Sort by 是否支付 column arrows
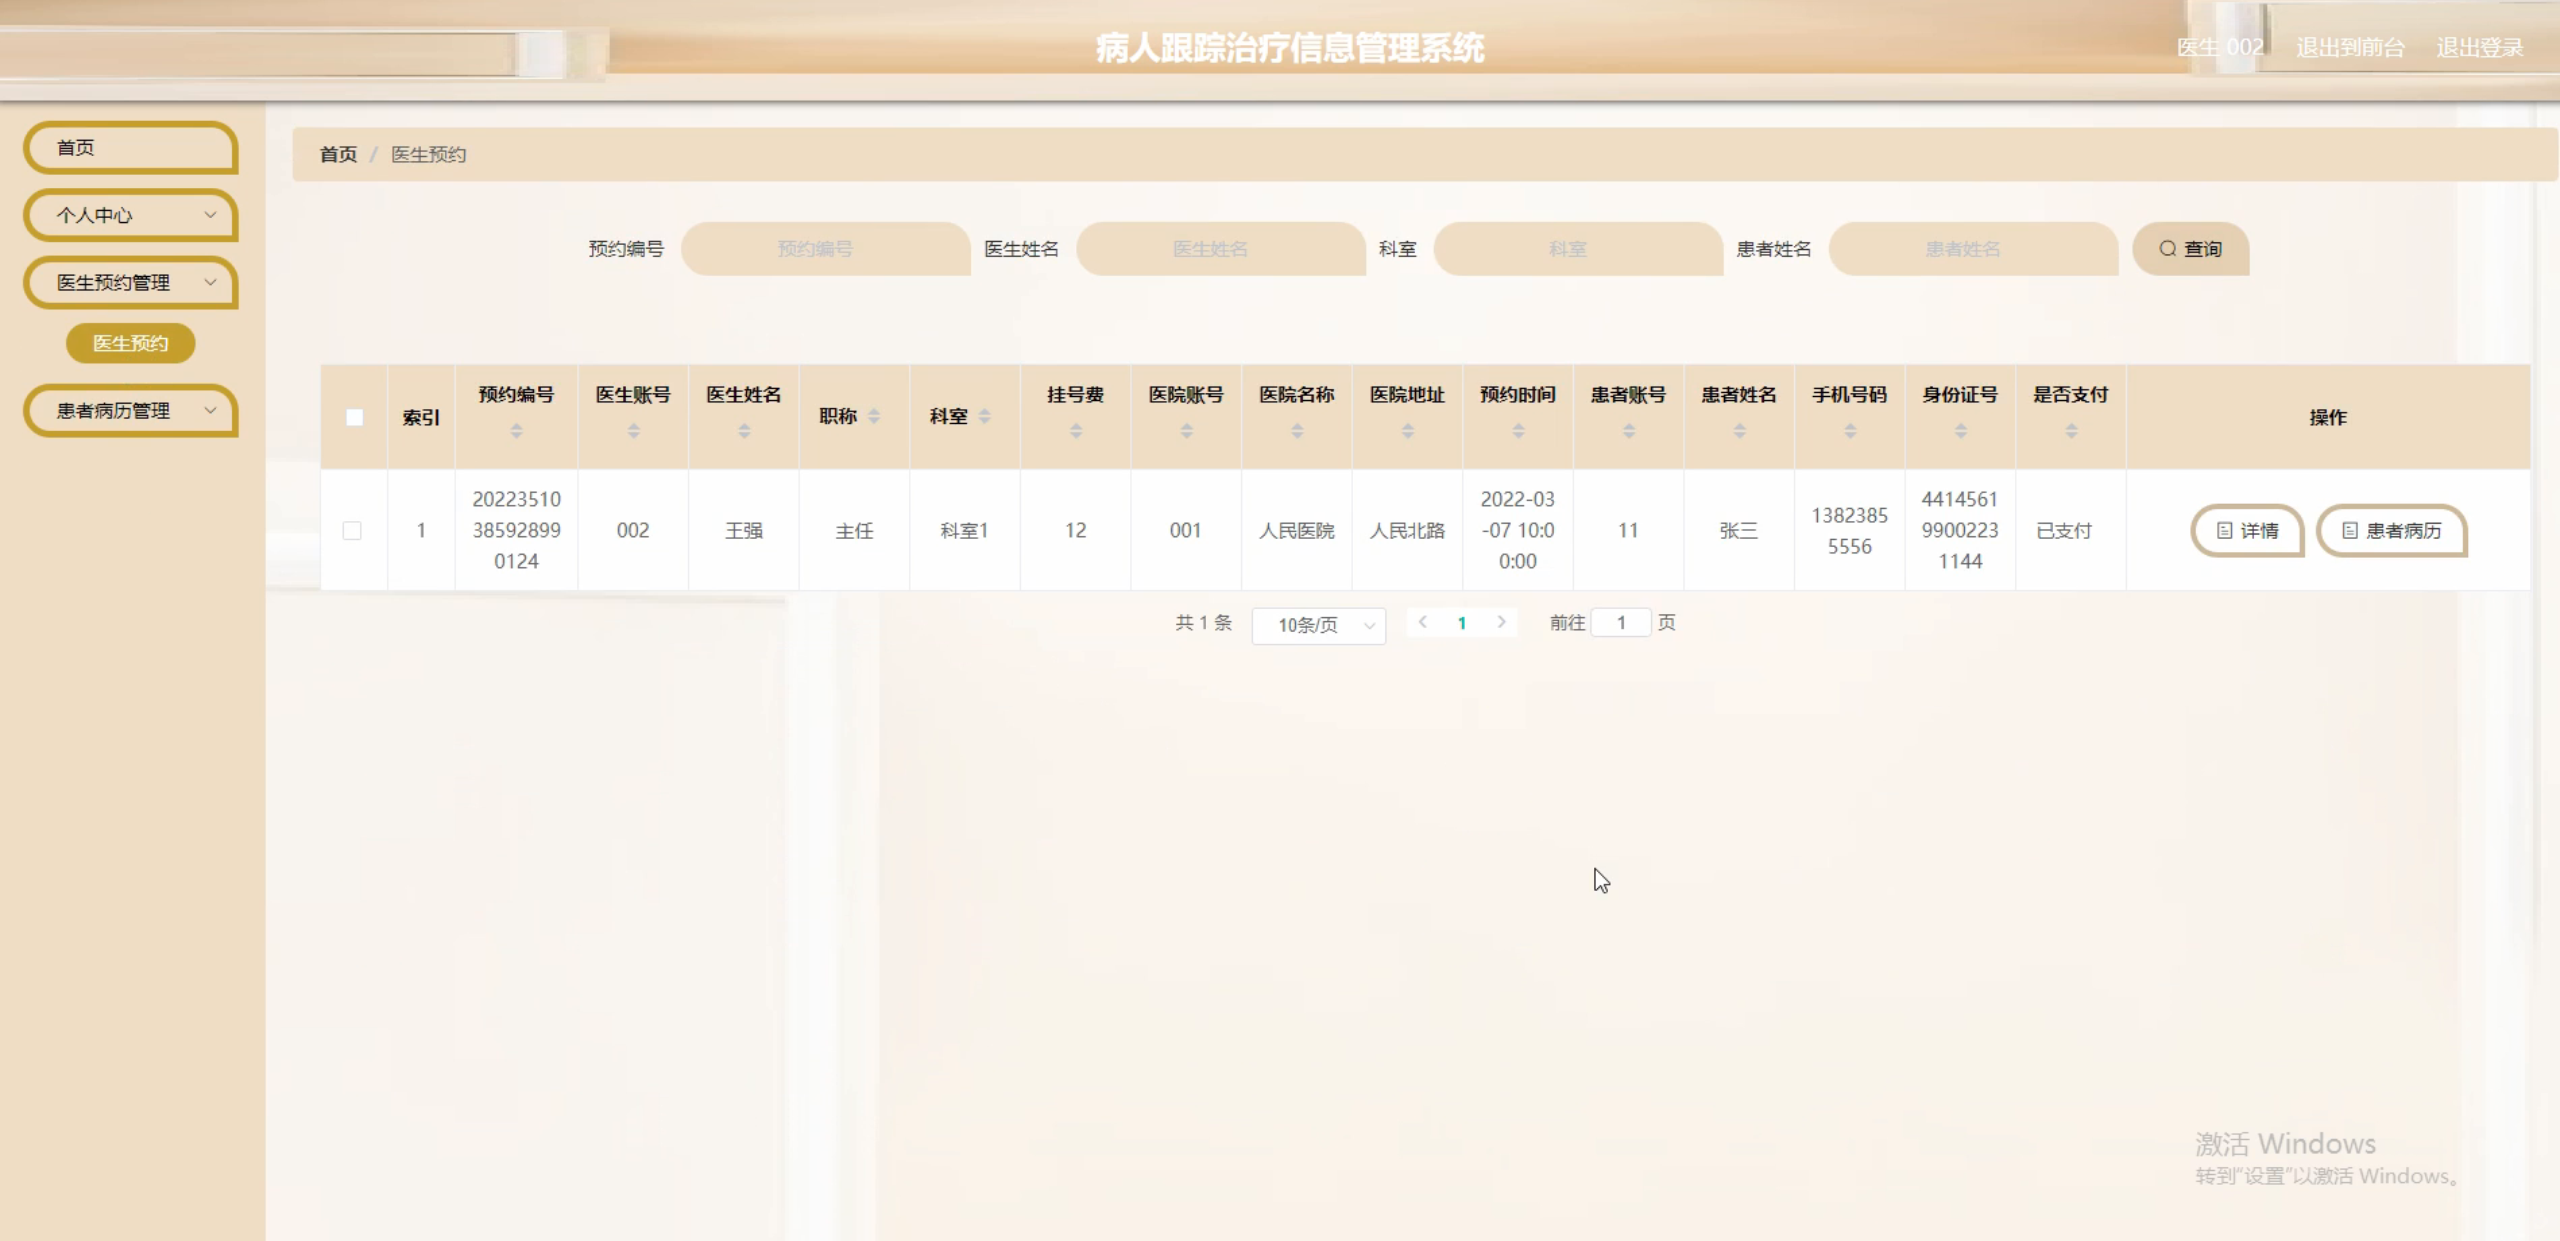2560x1241 pixels. tap(2070, 431)
